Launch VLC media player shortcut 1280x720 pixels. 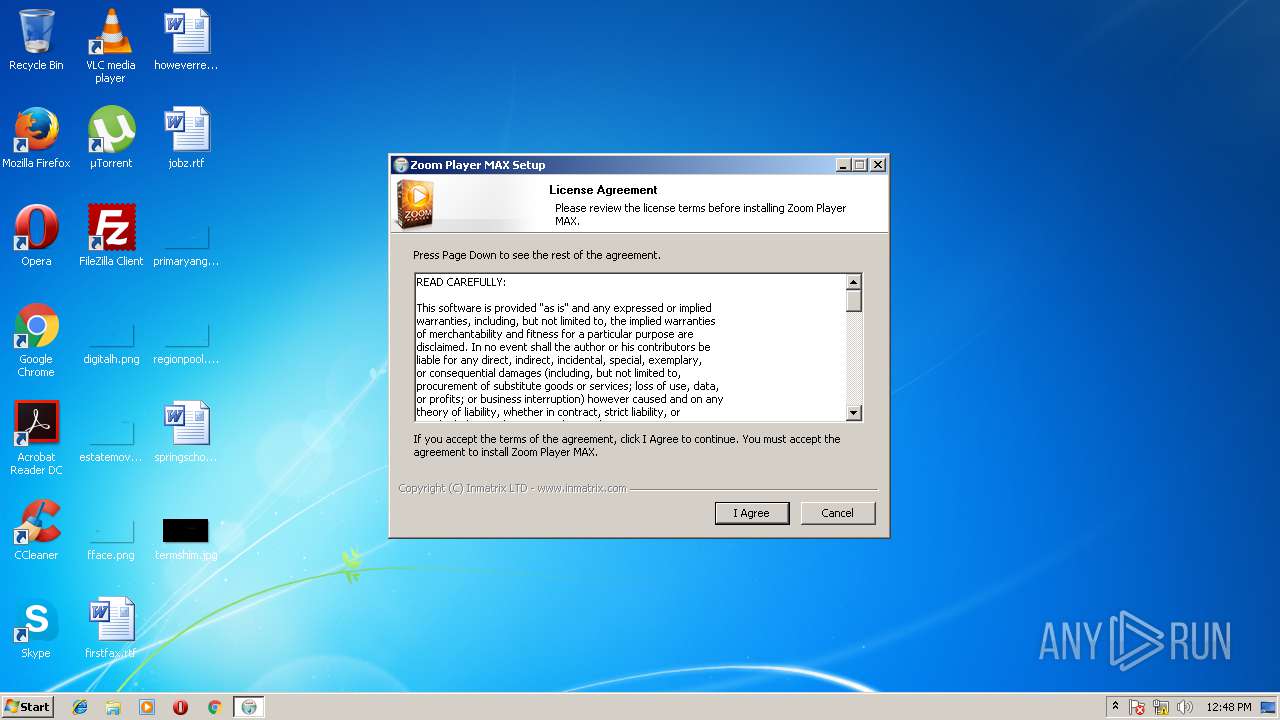pos(110,46)
